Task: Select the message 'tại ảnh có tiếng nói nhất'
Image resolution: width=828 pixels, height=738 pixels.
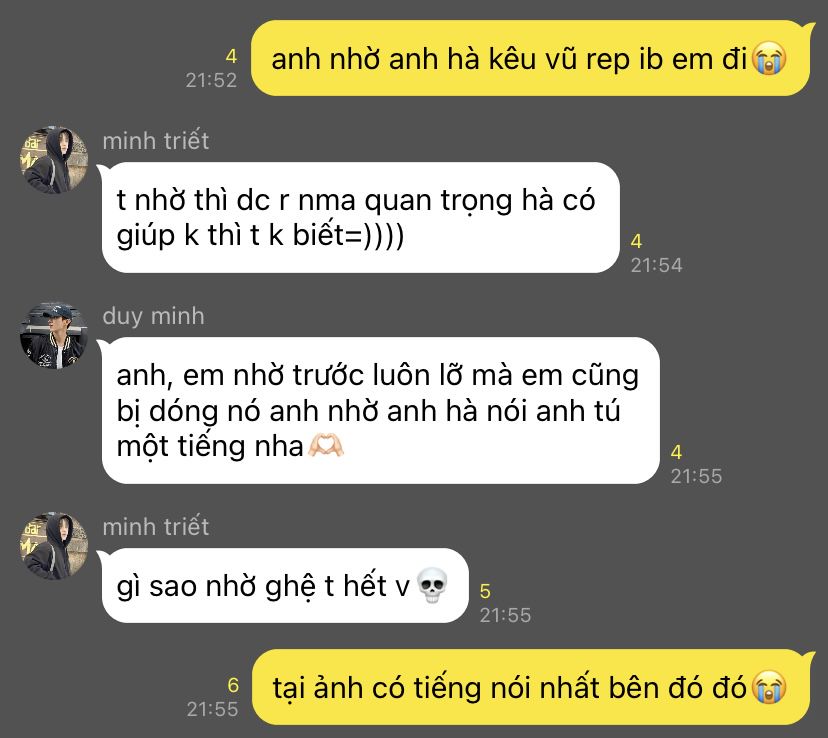Action: 531,687
